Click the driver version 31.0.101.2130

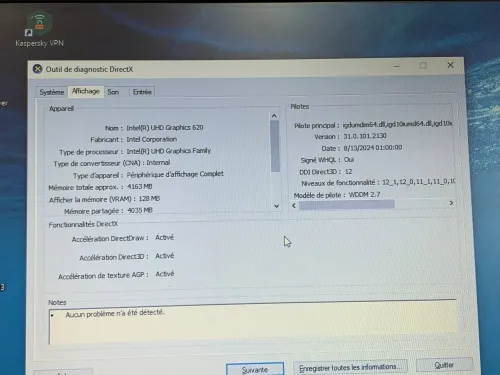tap(365, 136)
